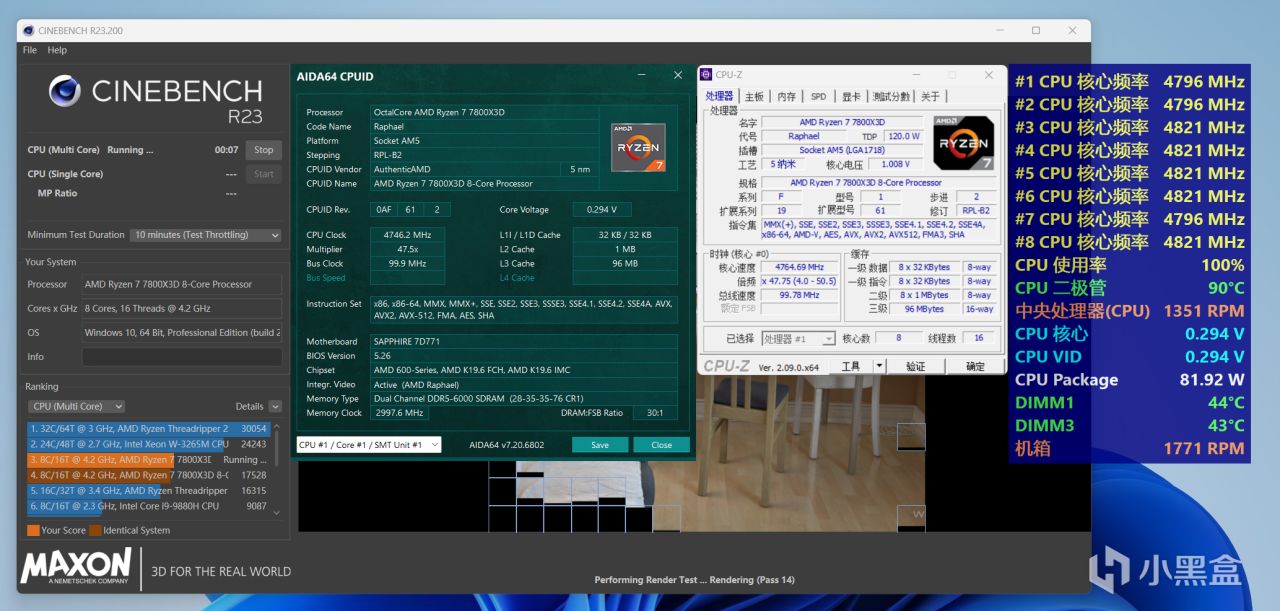Click the Core Voltage value 0.294 V
Viewport: 1280px width, 611px height.
[x=602, y=210]
